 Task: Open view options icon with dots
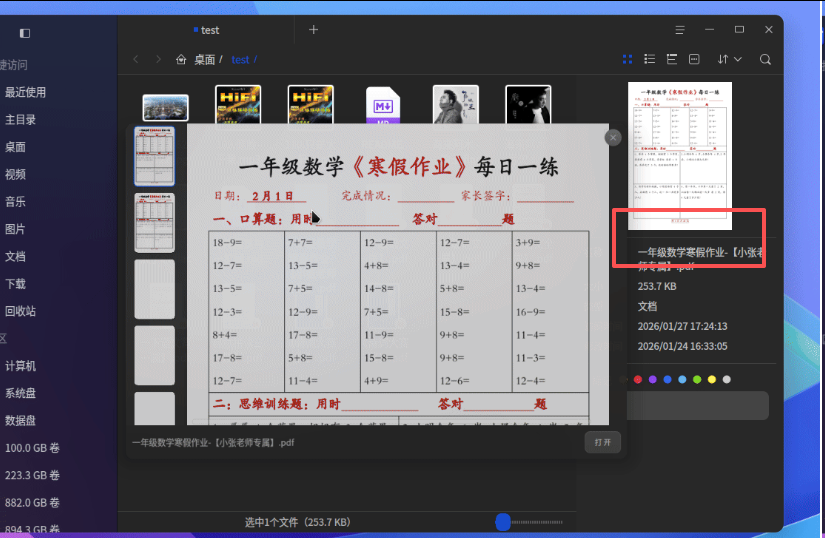(x=694, y=59)
